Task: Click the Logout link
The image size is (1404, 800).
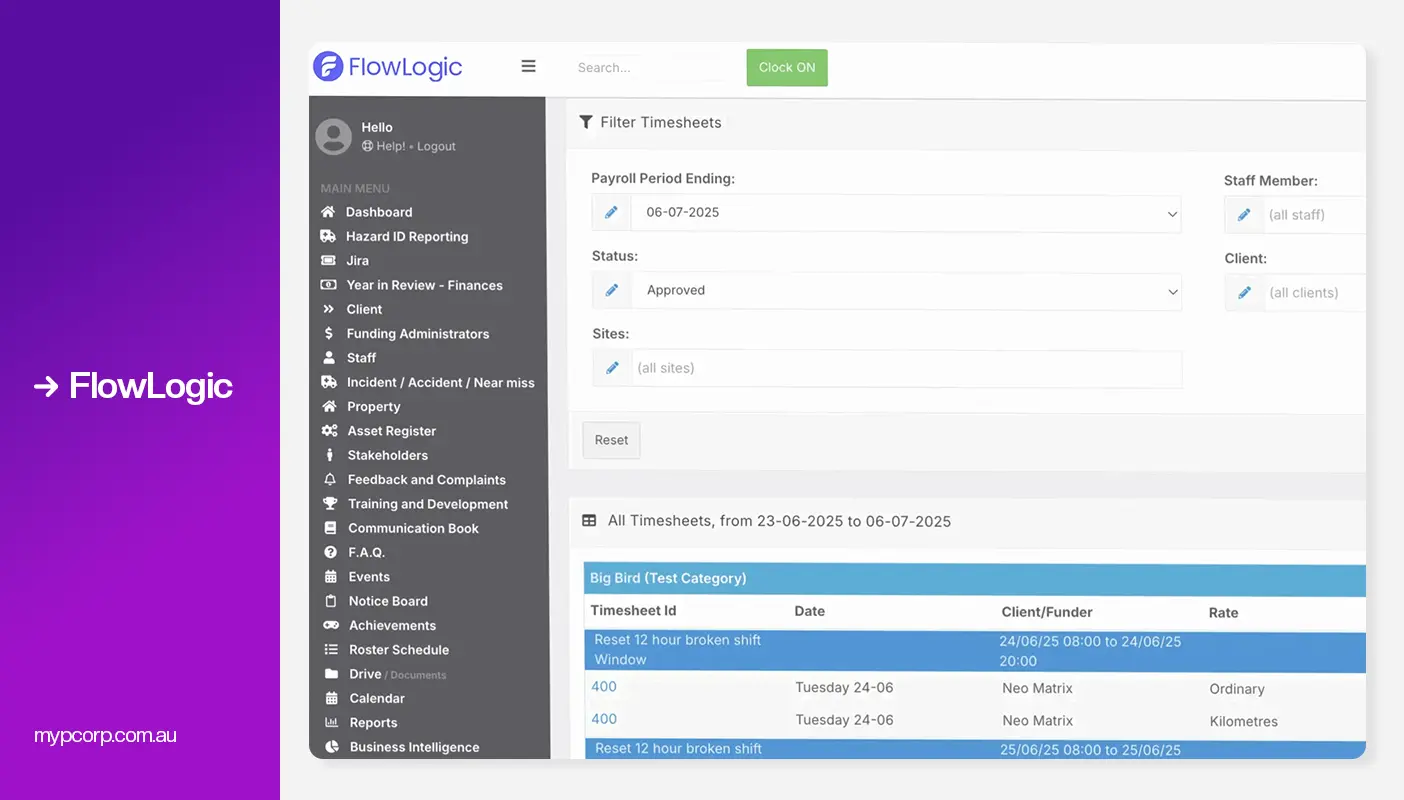Action: [x=436, y=146]
